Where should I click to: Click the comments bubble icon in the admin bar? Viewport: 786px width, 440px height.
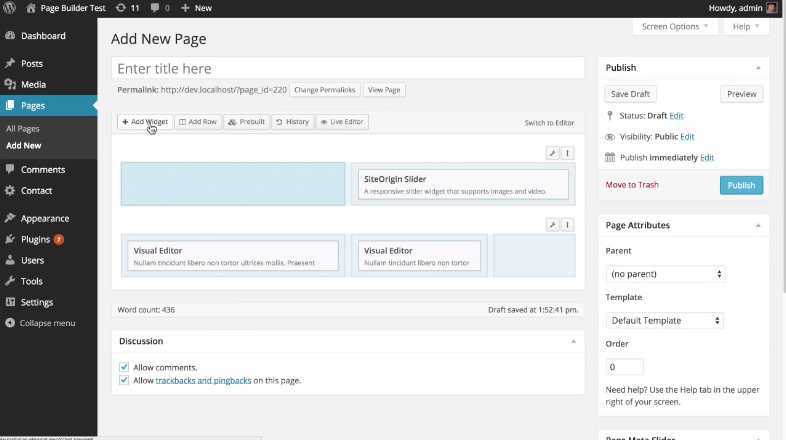coord(158,8)
